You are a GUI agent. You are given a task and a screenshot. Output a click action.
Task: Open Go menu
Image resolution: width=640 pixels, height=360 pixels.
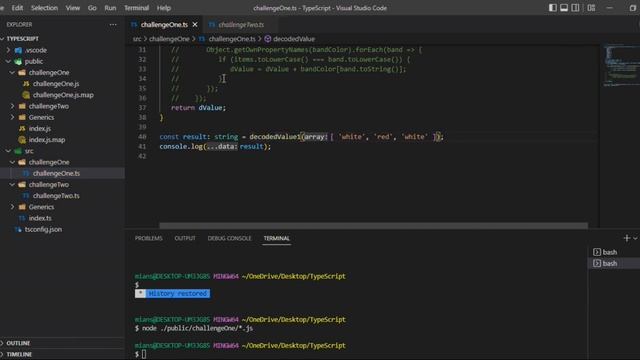(92, 8)
